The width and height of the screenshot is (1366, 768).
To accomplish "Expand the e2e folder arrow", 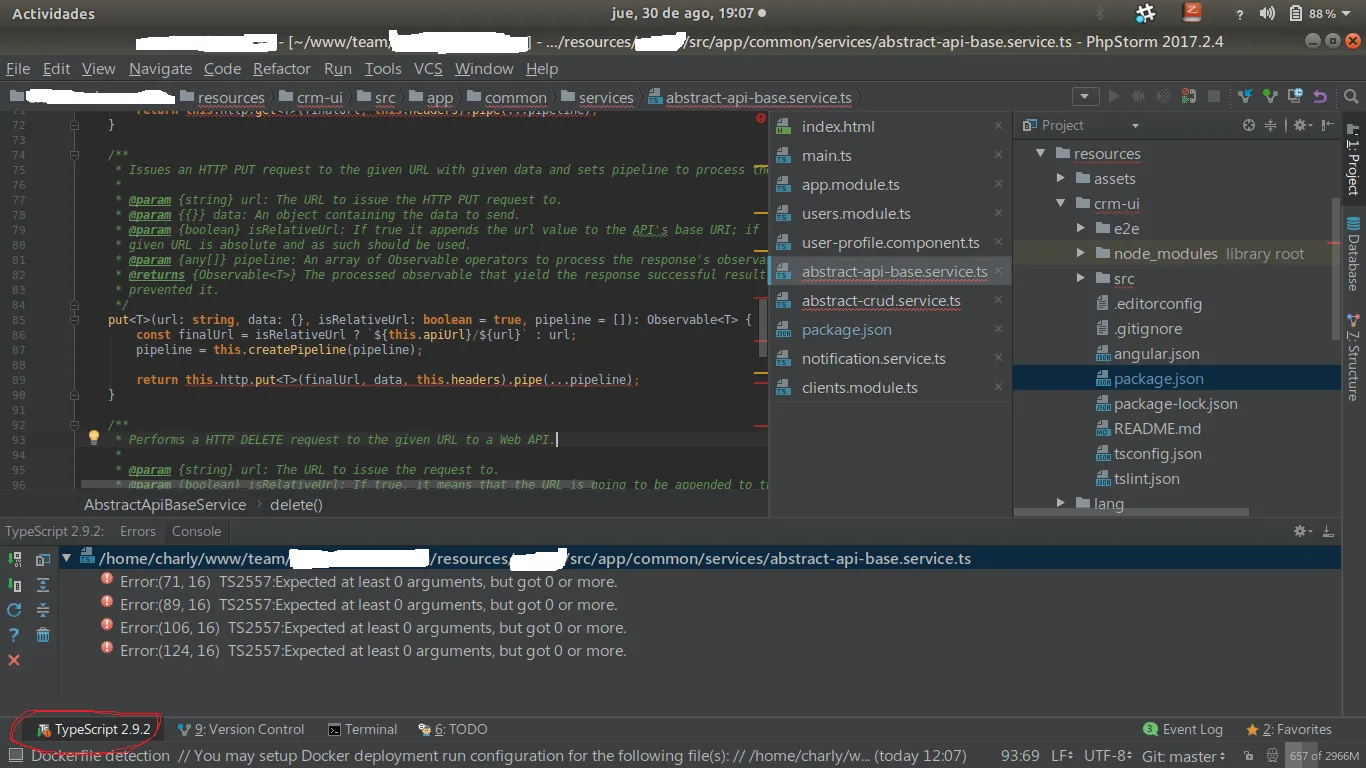I will point(1081,228).
